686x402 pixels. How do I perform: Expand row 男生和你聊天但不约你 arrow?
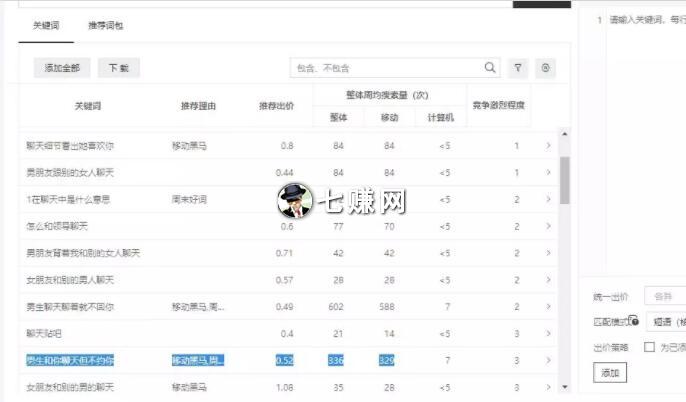[x=549, y=360]
